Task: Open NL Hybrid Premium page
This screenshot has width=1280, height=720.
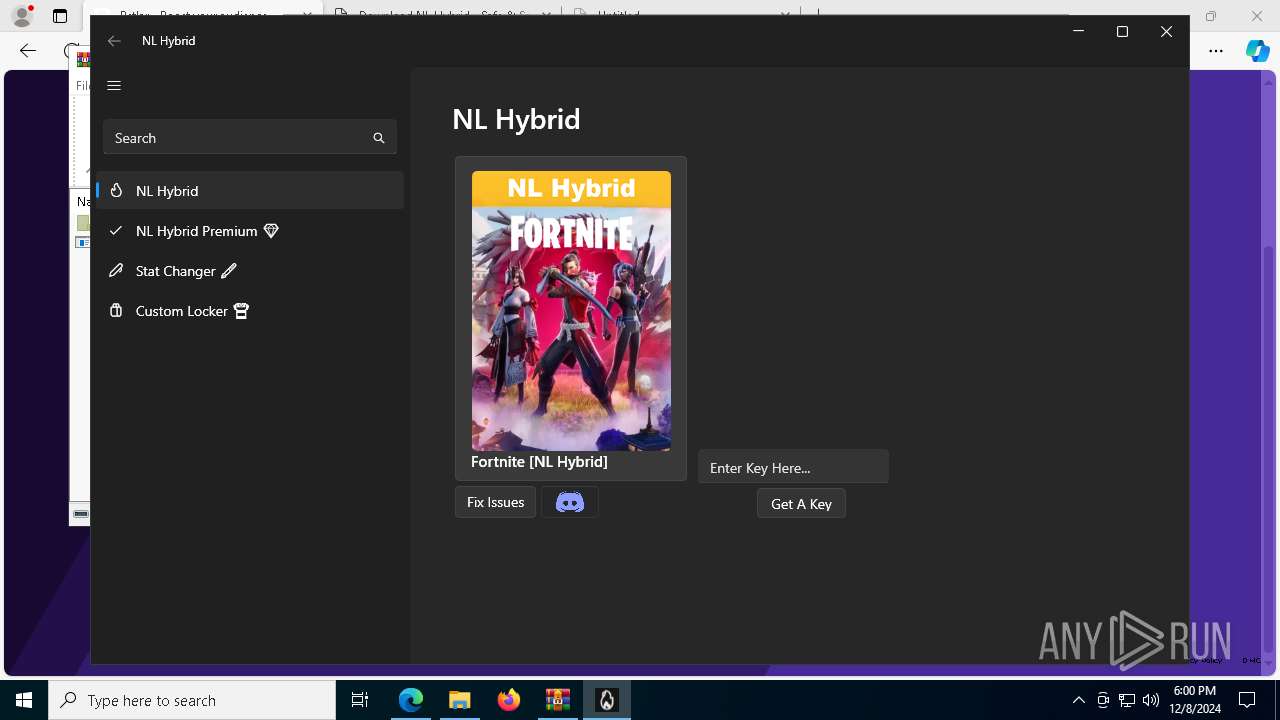Action: (250, 230)
